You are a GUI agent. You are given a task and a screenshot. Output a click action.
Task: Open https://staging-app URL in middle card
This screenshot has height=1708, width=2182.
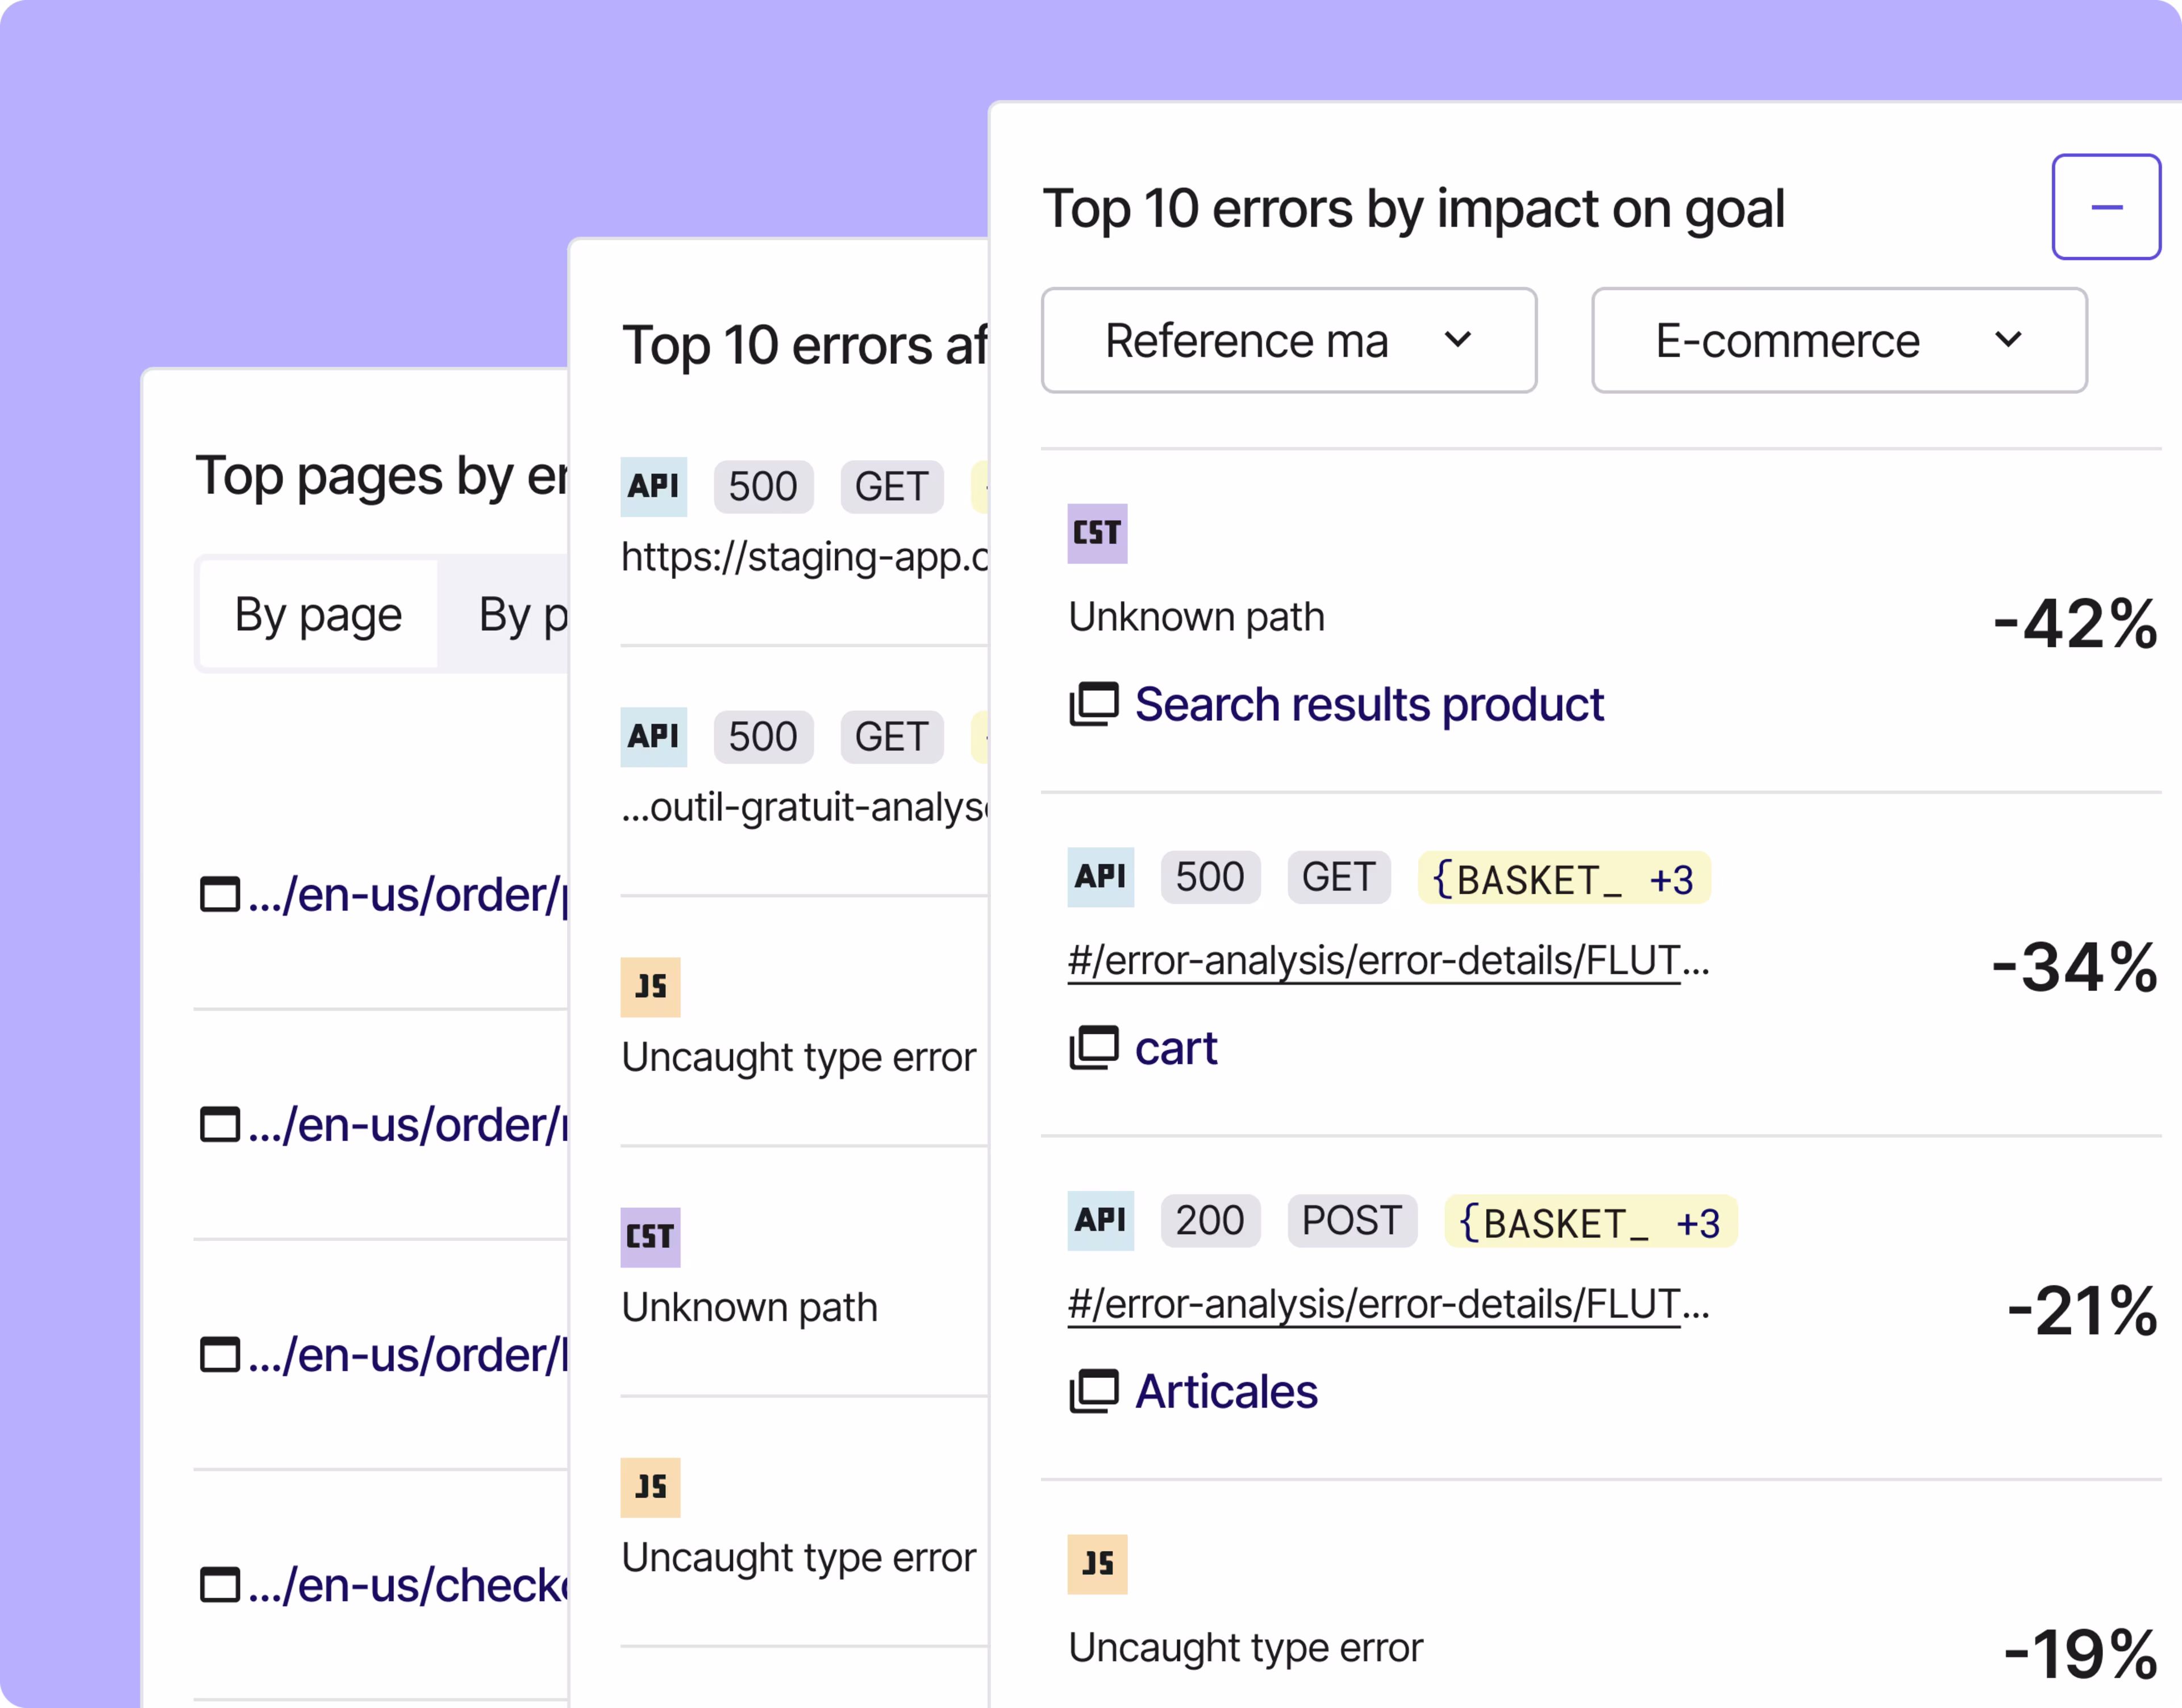point(804,557)
